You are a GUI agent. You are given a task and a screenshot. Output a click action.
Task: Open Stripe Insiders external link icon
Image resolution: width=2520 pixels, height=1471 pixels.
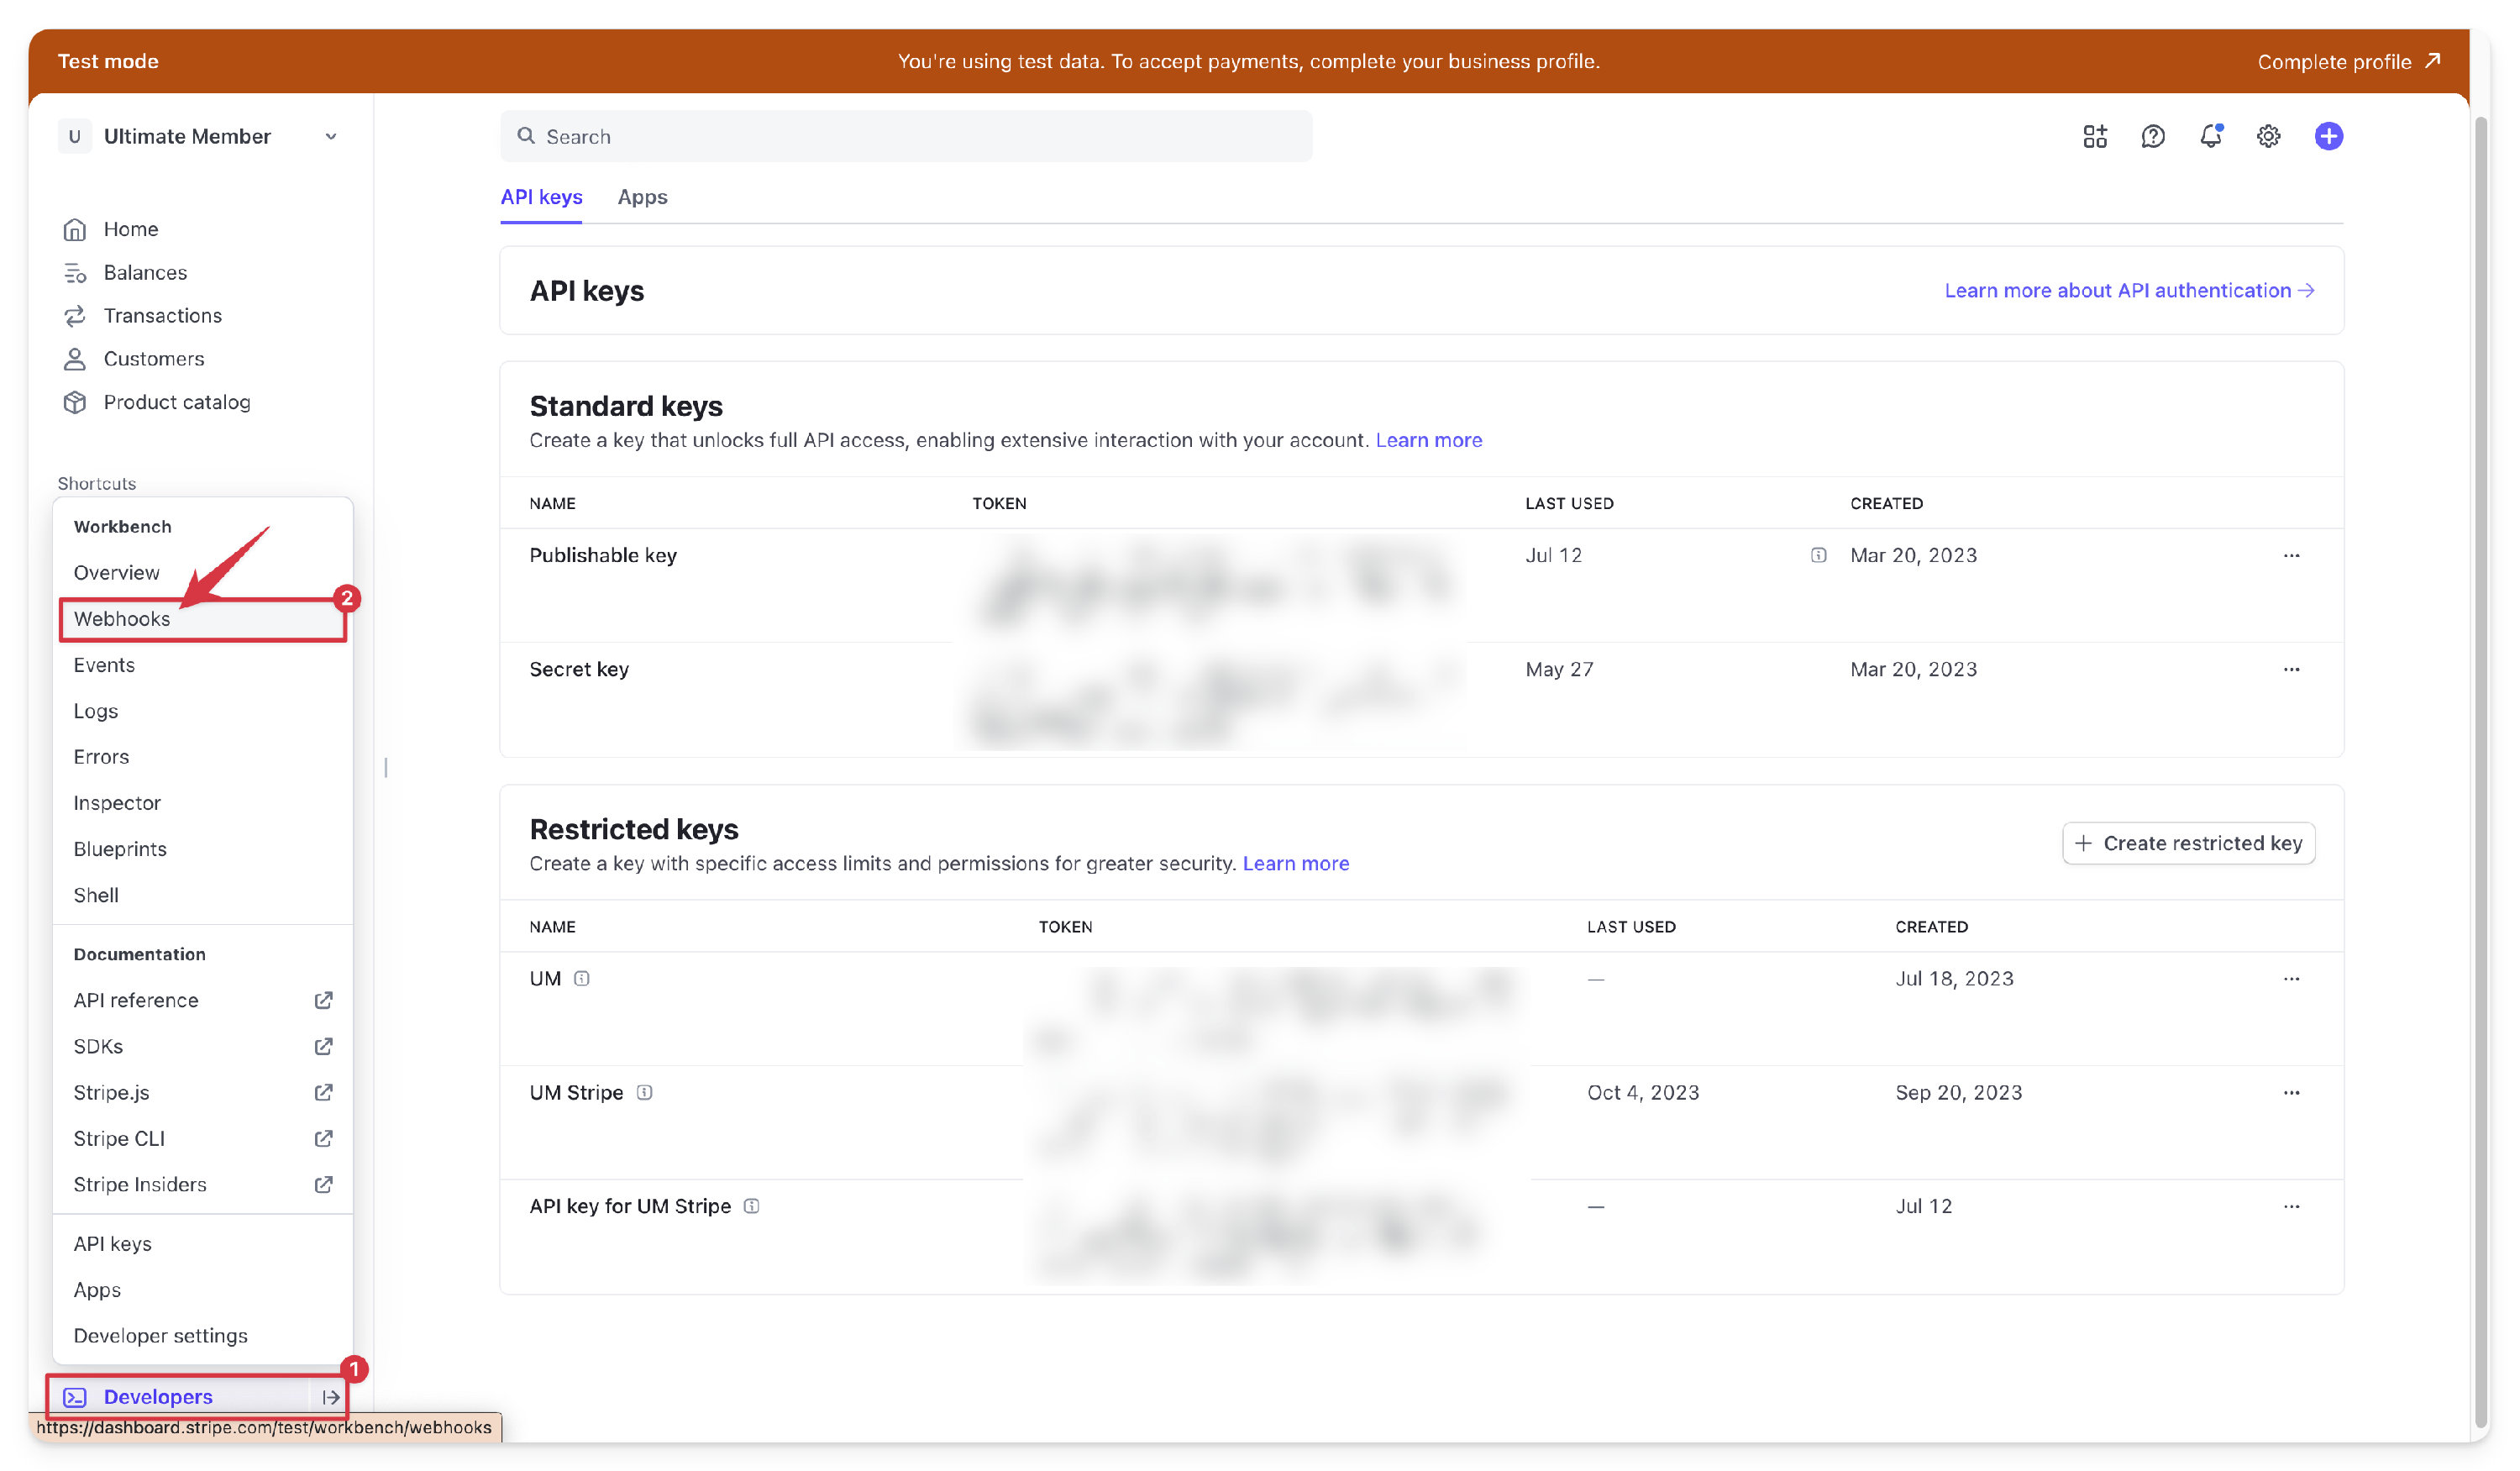coord(323,1184)
